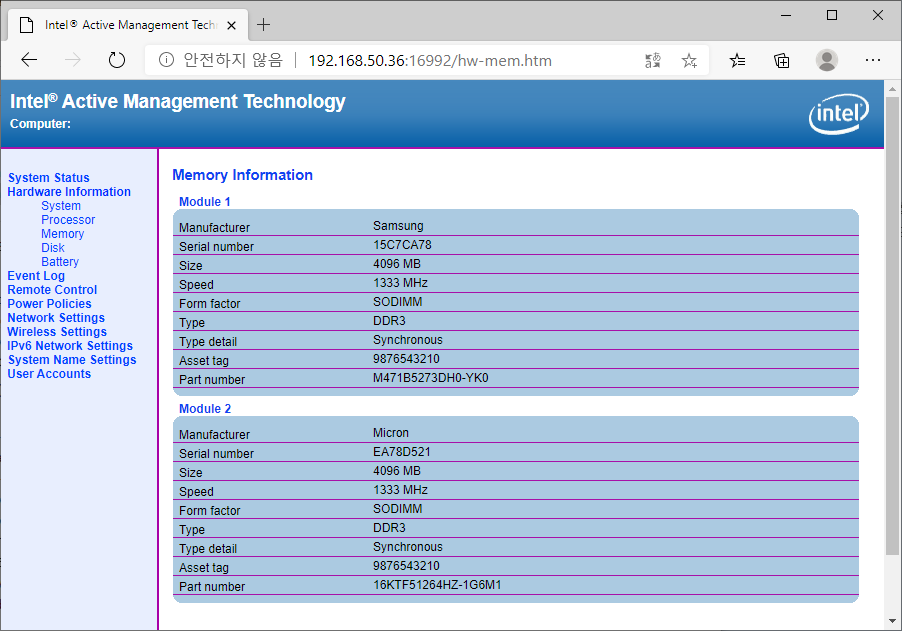Open the System hardware page
902x631 pixels.
pos(61,206)
